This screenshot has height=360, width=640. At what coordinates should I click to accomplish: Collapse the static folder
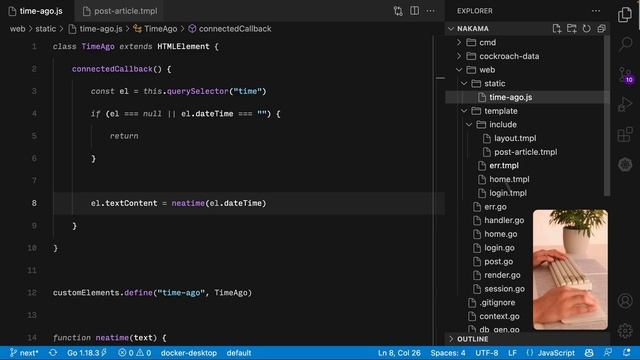click(x=494, y=84)
